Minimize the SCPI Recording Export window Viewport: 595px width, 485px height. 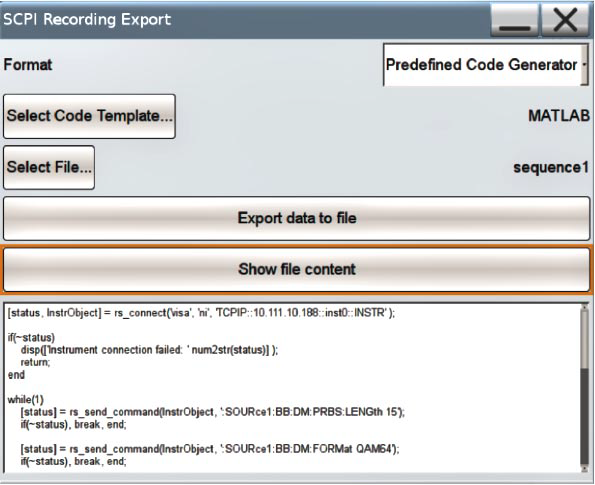pyautogui.click(x=515, y=20)
